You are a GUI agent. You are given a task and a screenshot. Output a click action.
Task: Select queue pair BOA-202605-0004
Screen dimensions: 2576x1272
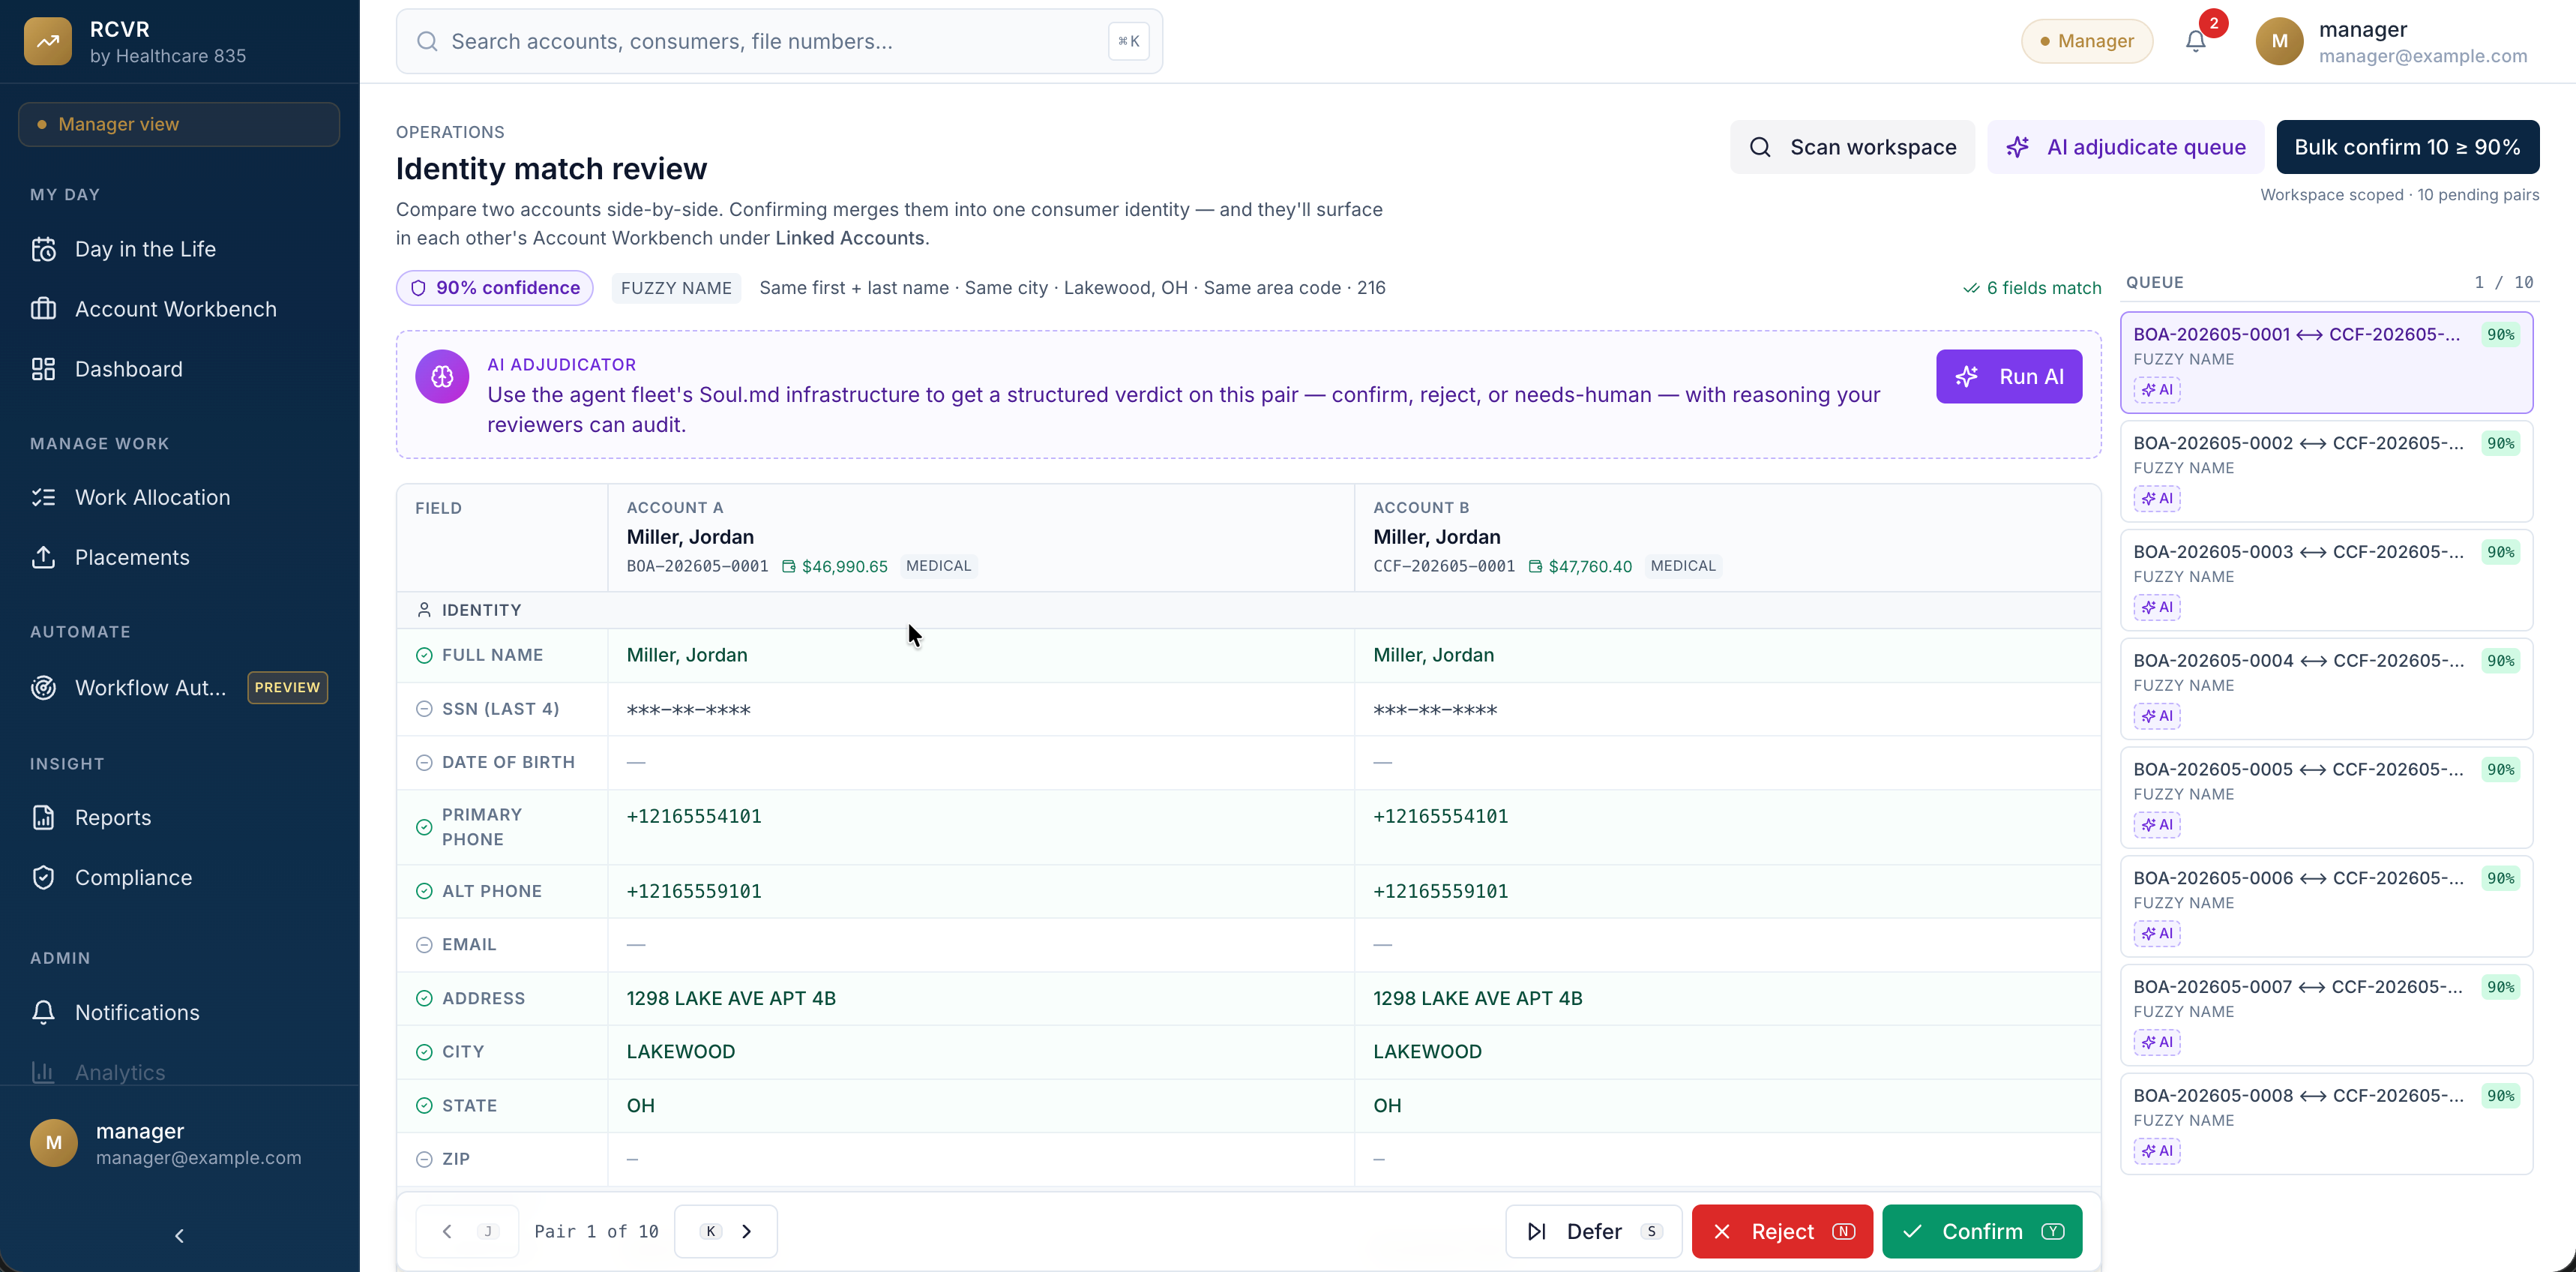click(x=2326, y=689)
